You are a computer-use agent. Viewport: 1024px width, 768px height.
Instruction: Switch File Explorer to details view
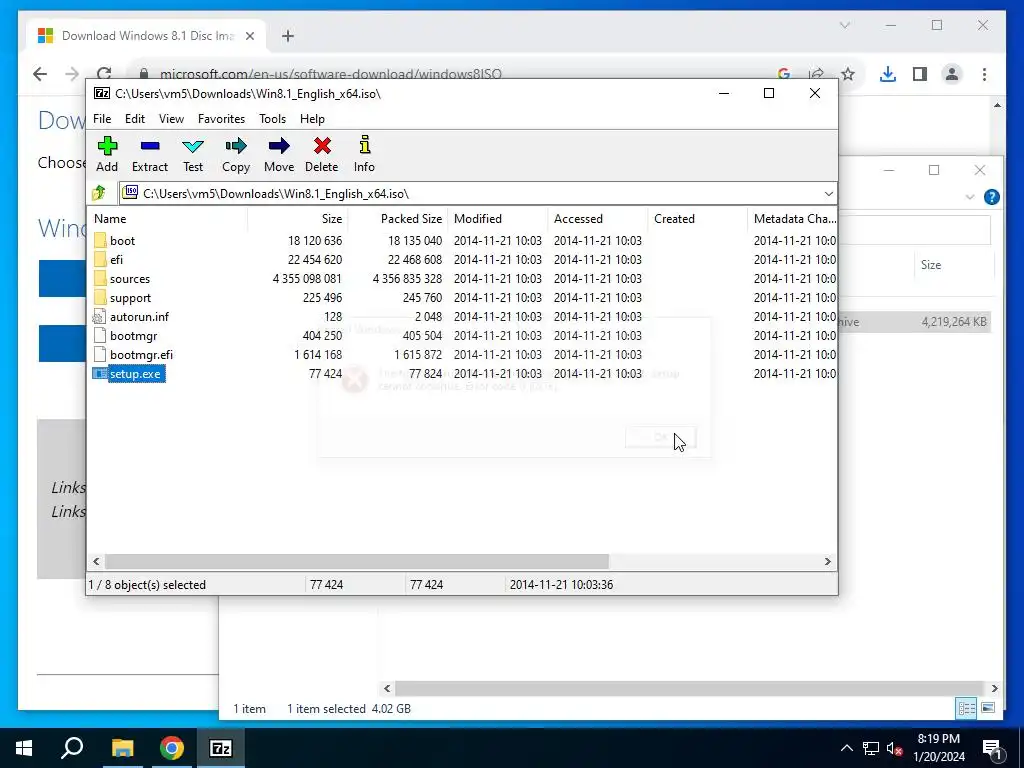pos(967,708)
